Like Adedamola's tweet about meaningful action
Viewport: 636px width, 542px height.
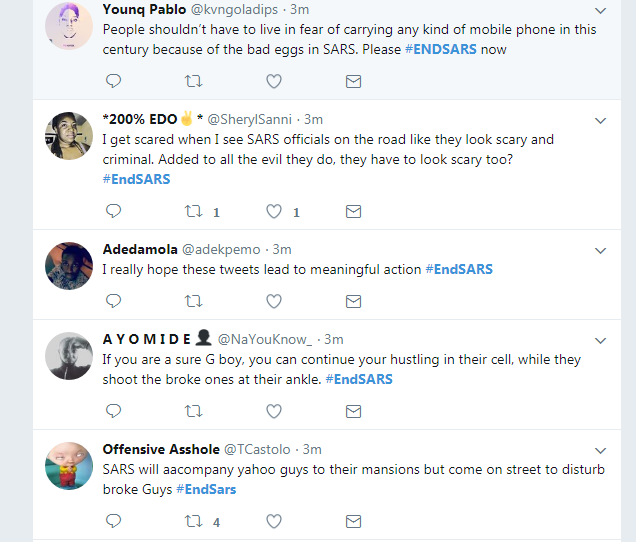[x=274, y=300]
